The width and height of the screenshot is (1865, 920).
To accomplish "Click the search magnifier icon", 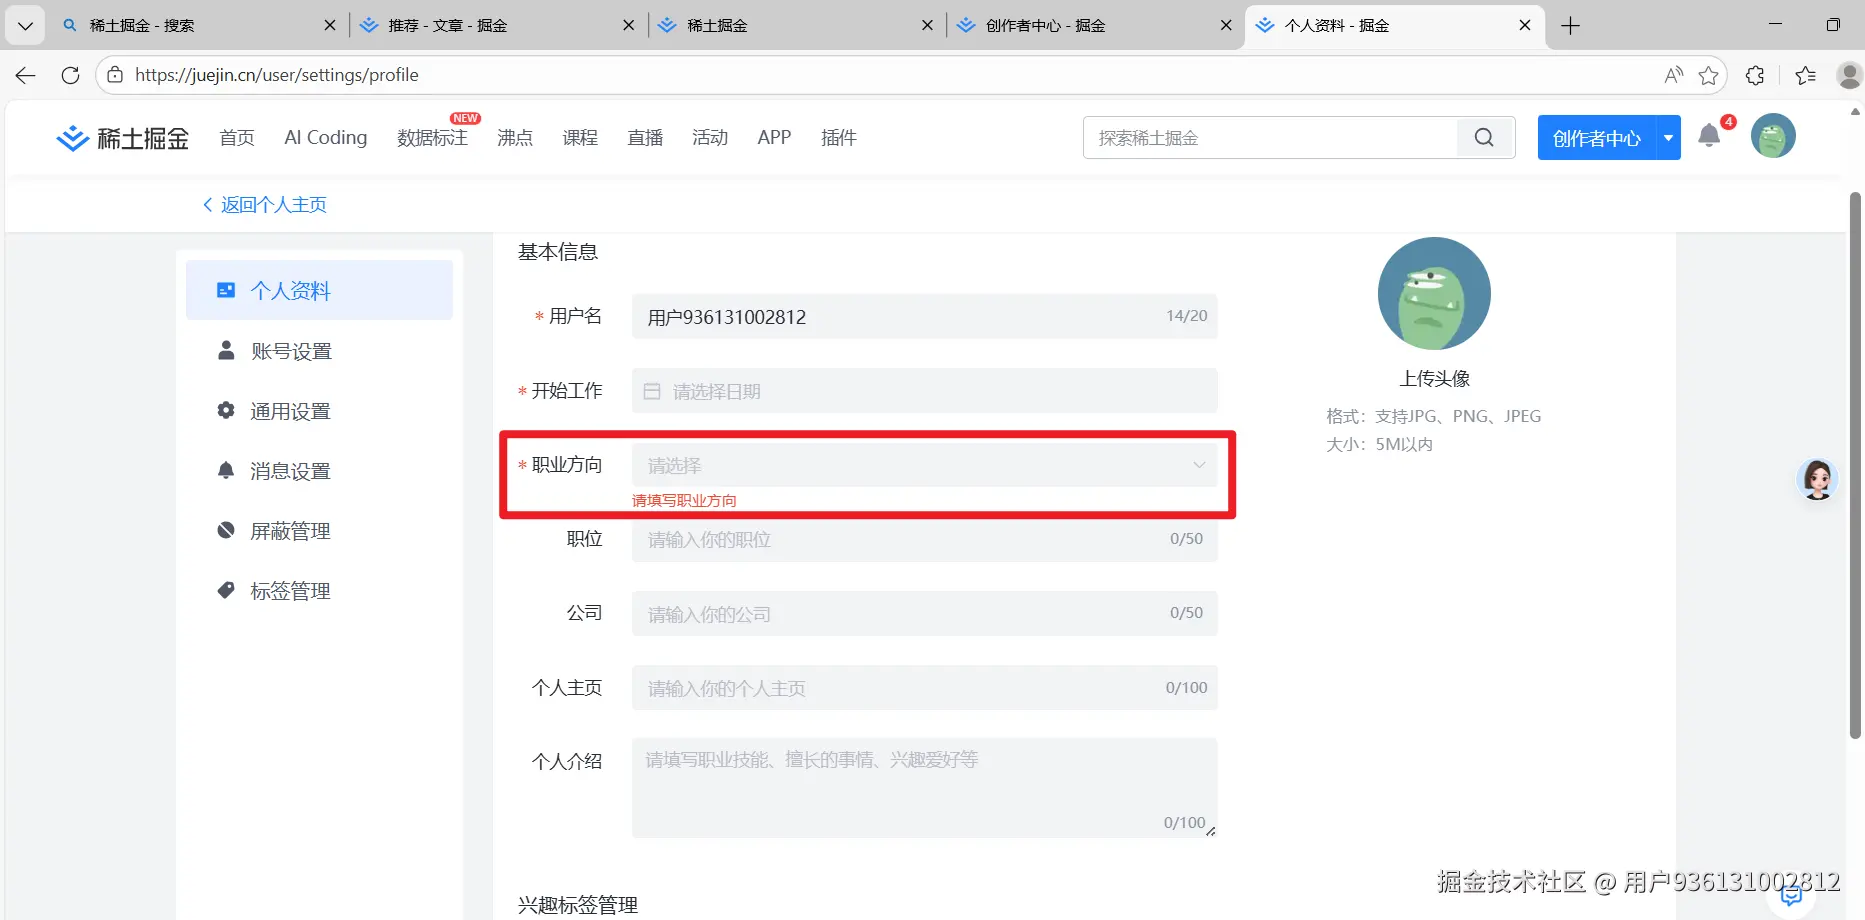I will pos(1484,137).
